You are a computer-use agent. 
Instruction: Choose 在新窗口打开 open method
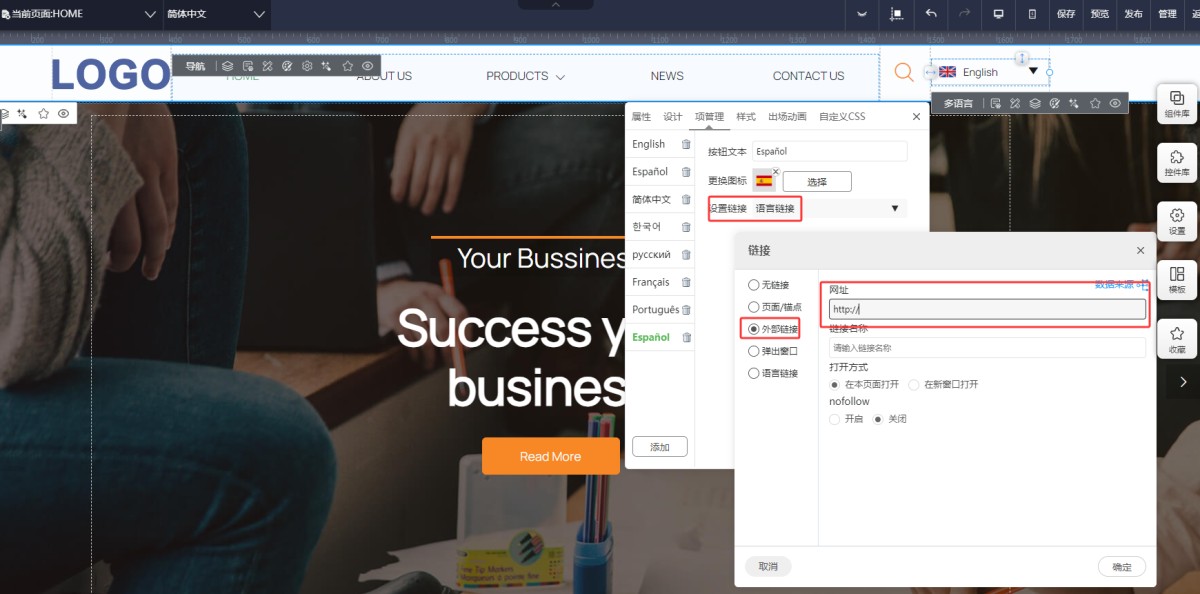914,384
